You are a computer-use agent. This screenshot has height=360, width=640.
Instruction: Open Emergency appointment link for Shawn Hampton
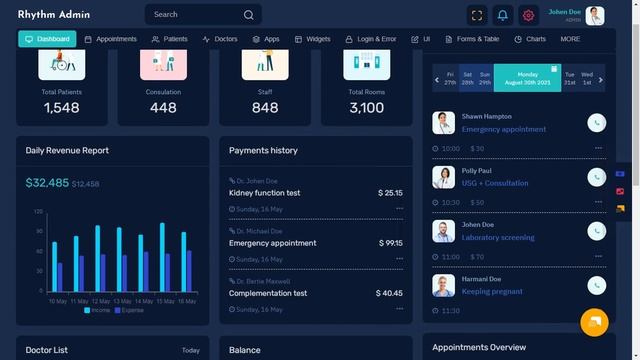coord(504,129)
